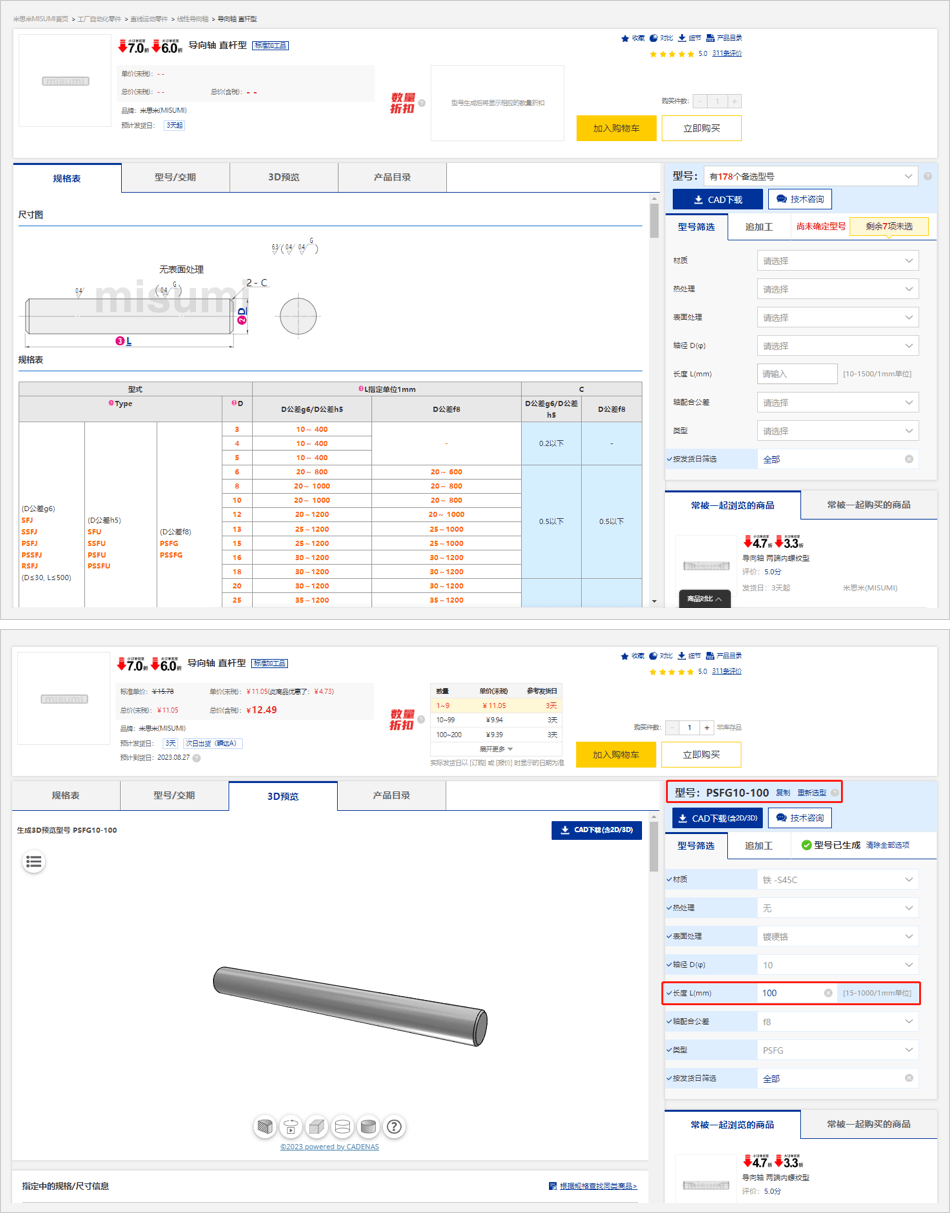Select the 剩余7项未选 tab

pos(889,227)
